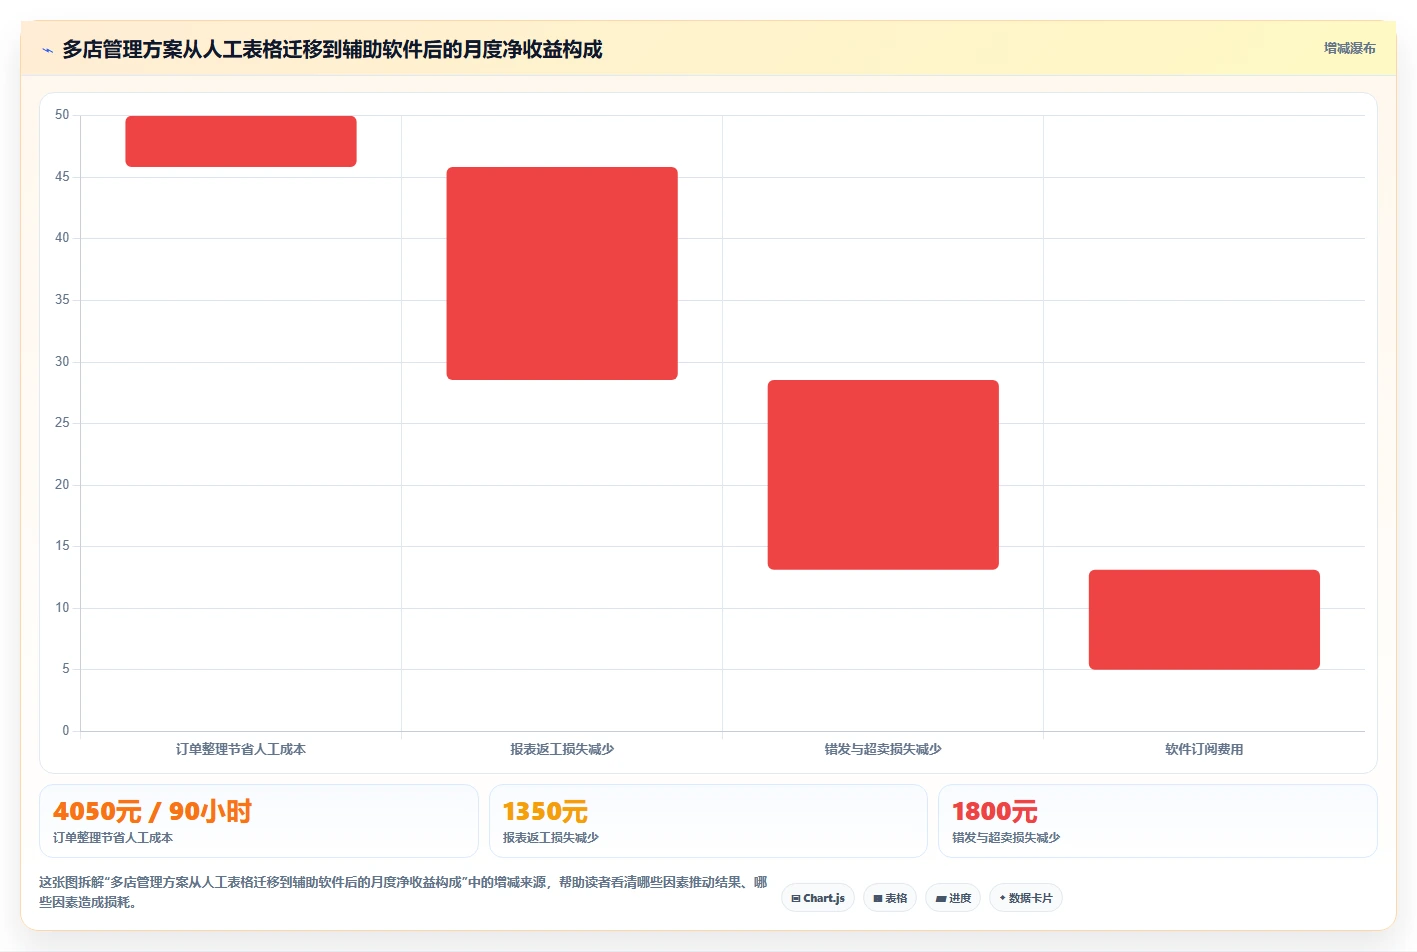Click the chart title 多店管理方案 heading
The height and width of the screenshot is (952, 1417).
coord(332,49)
